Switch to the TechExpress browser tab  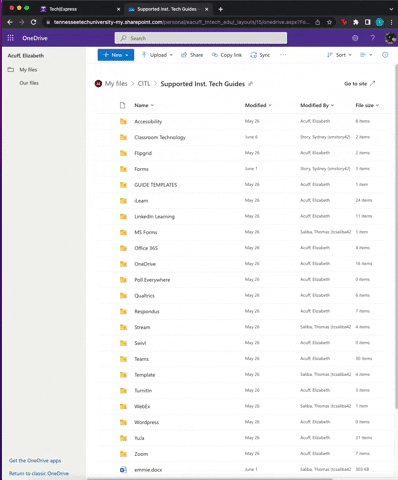[63, 9]
